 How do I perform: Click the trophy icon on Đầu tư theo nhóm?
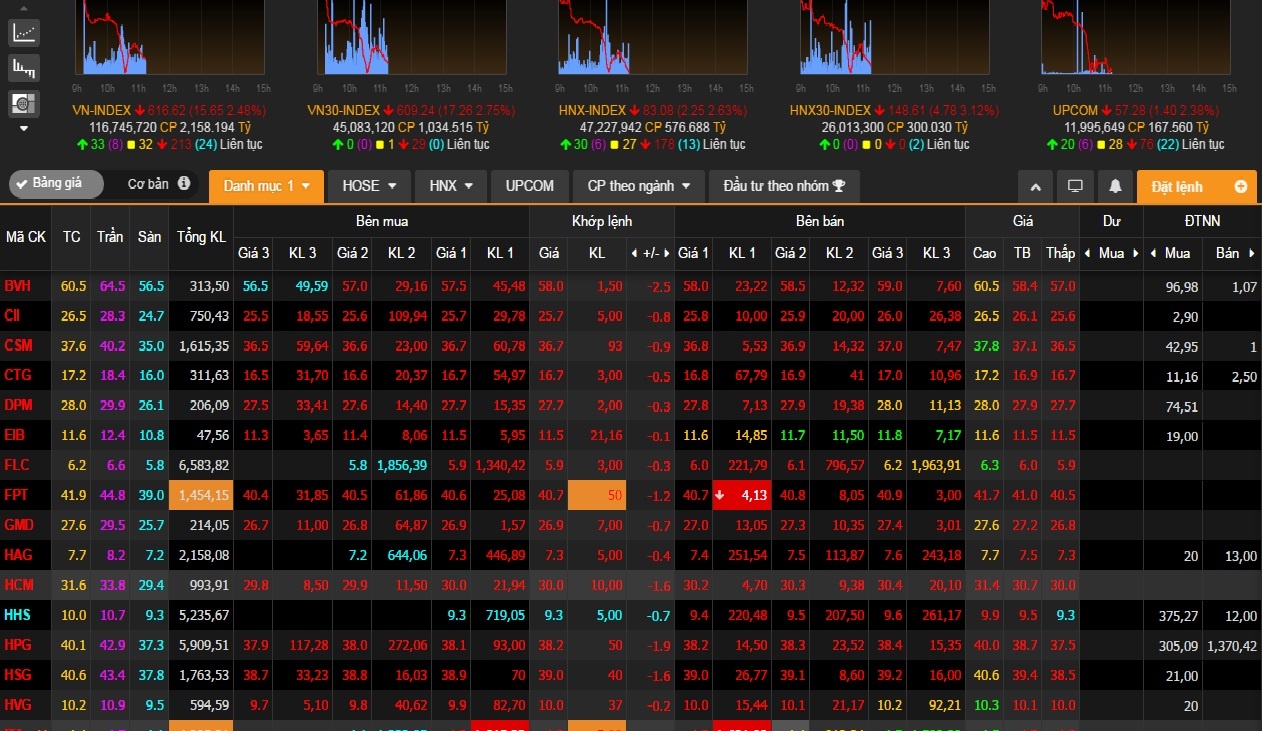(839, 186)
